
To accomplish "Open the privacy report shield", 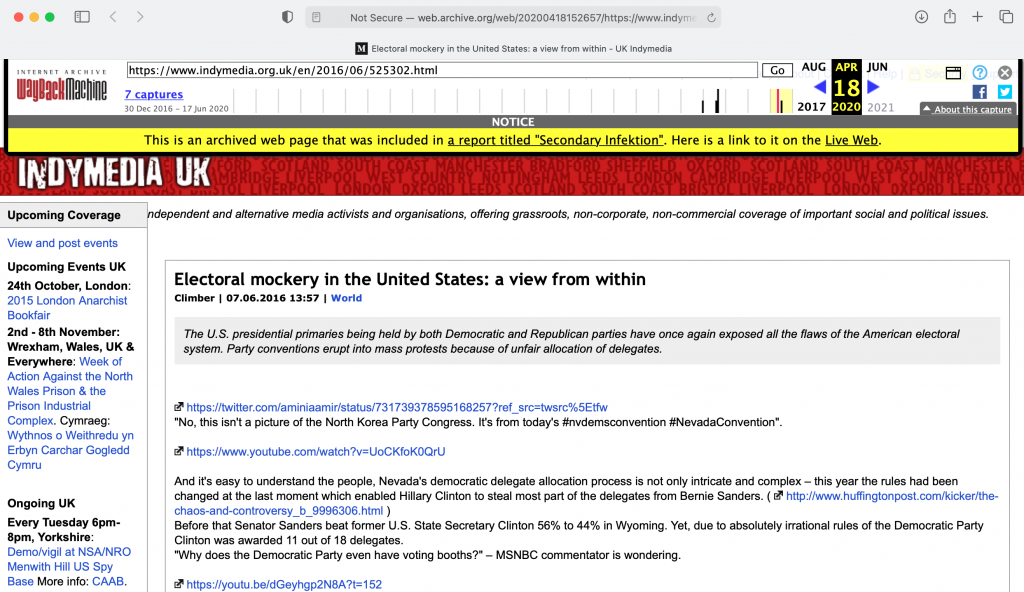I will tap(287, 17).
